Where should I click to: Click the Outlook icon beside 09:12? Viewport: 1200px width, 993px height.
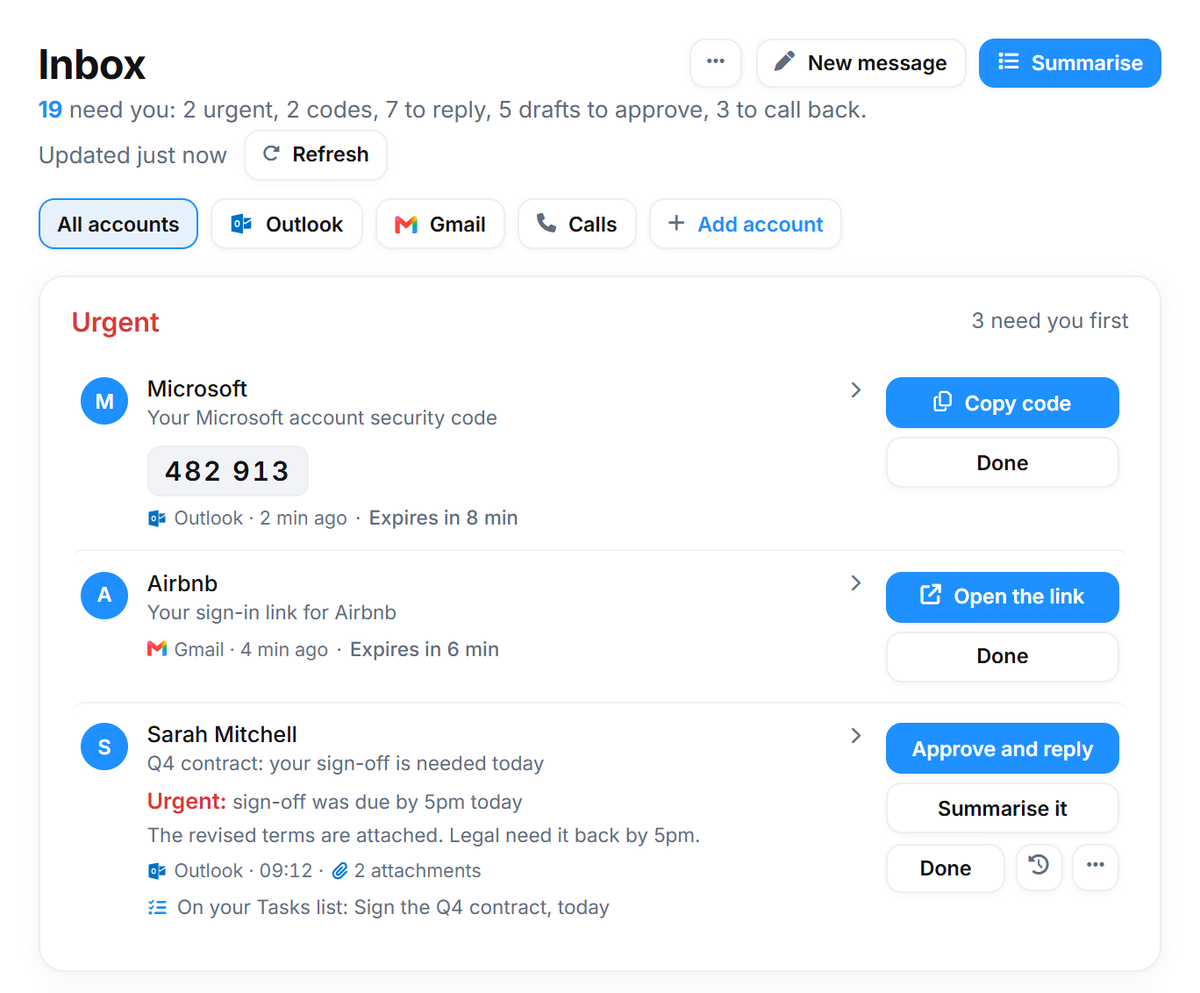tap(157, 871)
